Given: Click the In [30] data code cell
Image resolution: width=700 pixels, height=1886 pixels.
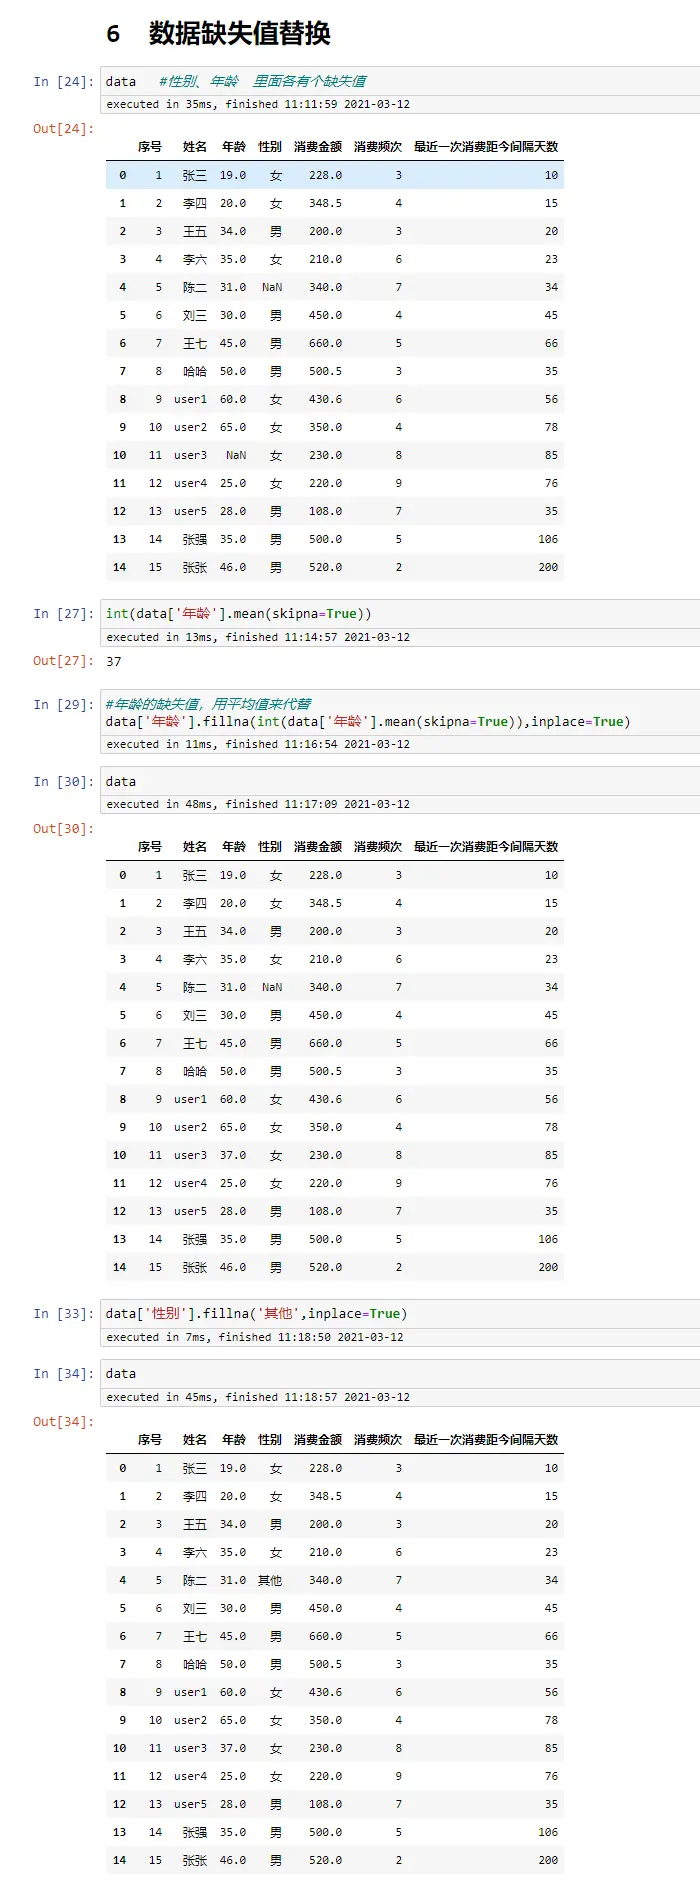Looking at the screenshot, I should coord(400,782).
